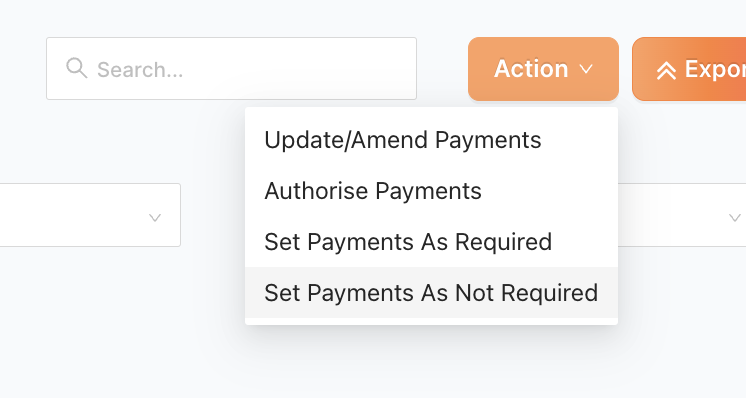This screenshot has width=746, height=398.
Task: Click the magnifying glass search icon
Action: tap(77, 68)
